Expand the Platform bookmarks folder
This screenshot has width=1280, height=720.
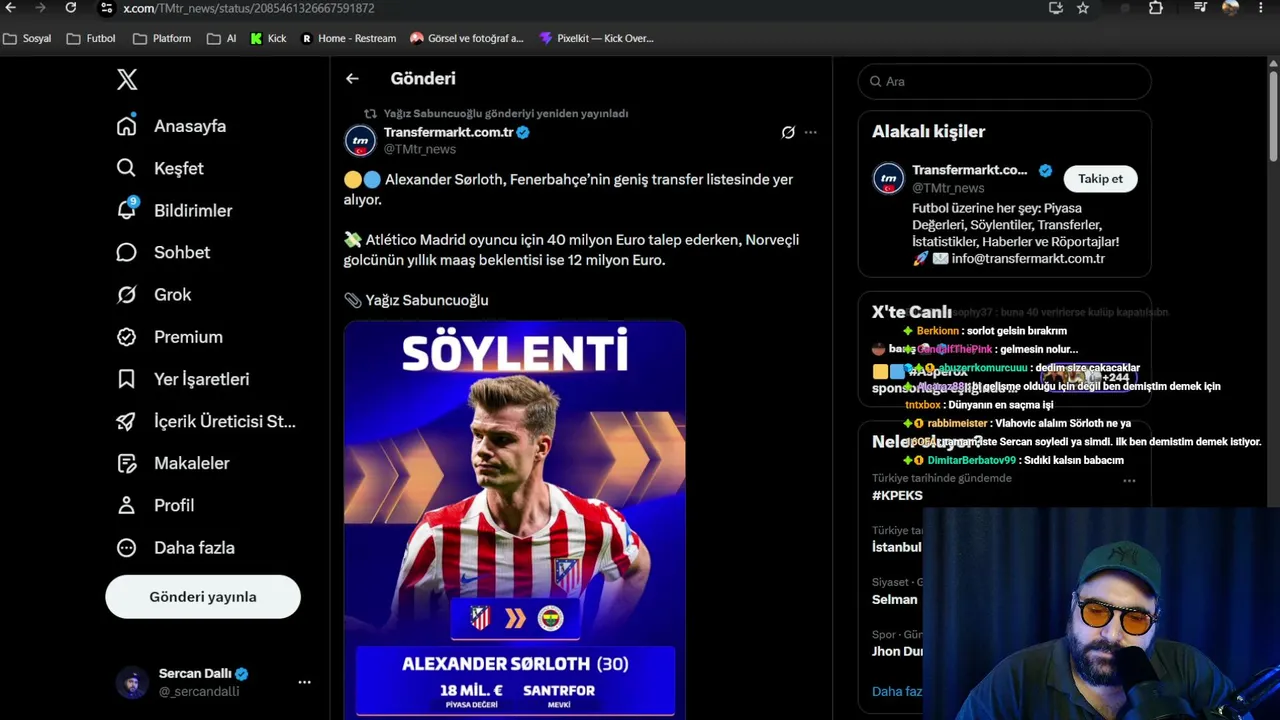click(162, 39)
